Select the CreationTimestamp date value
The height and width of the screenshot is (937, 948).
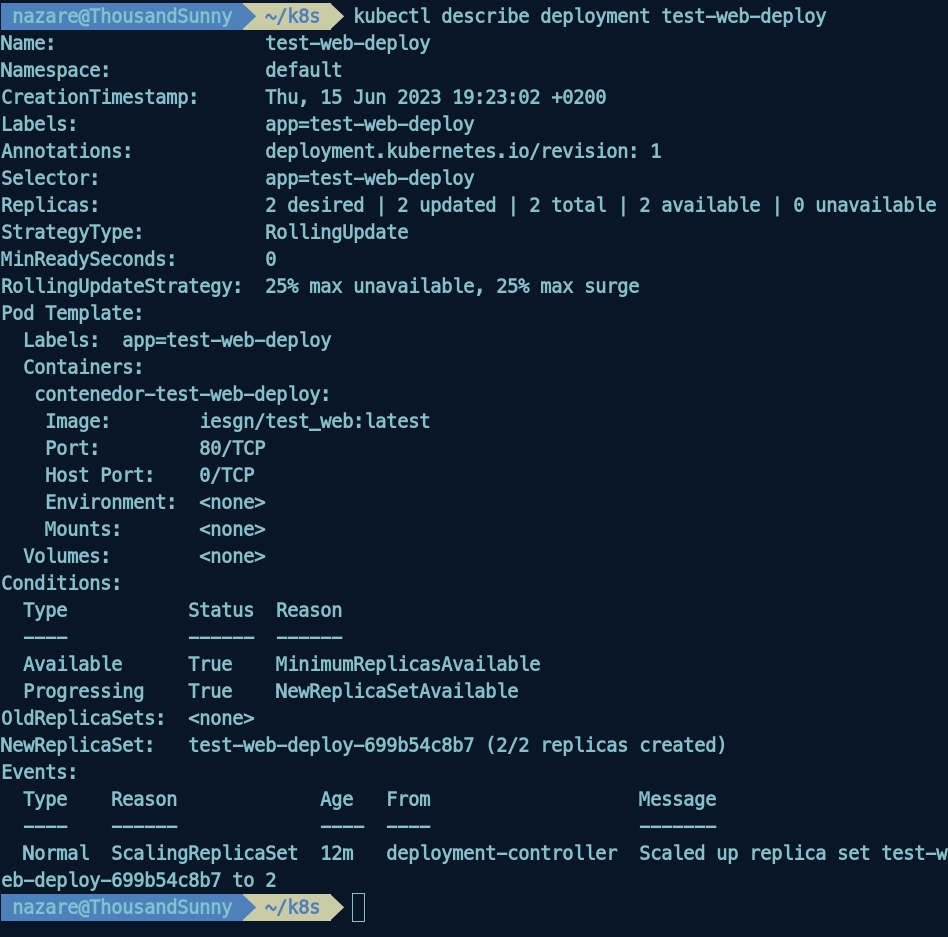coord(435,97)
